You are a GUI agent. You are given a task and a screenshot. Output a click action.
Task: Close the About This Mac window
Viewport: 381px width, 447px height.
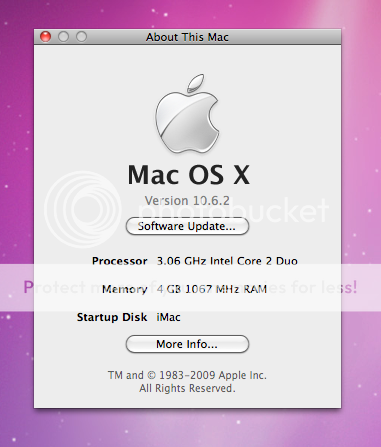click(46, 37)
